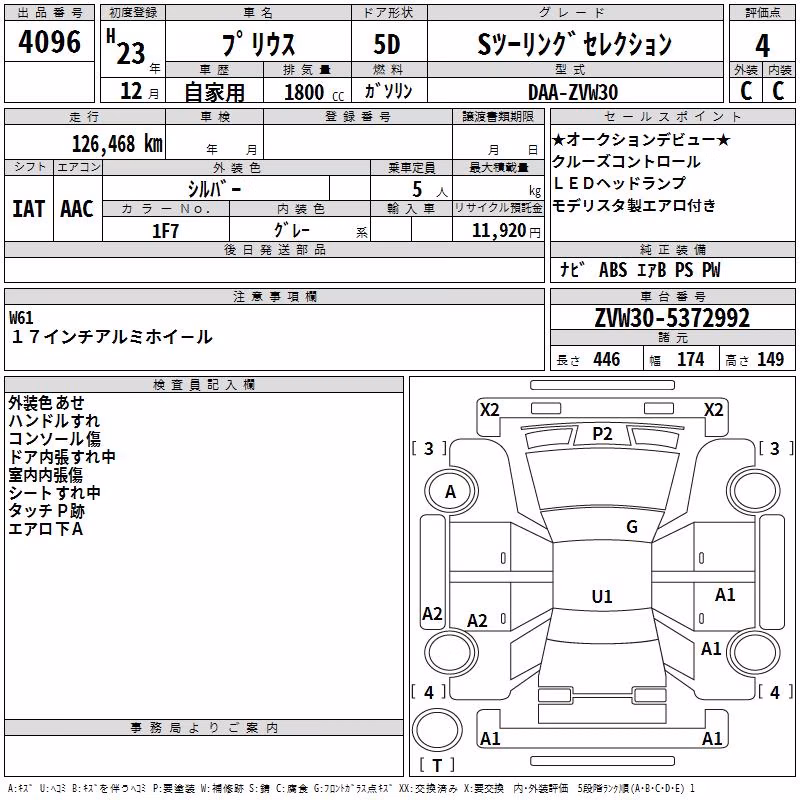Click the エアB equipment entry
800x800 pixels.
pos(652,269)
